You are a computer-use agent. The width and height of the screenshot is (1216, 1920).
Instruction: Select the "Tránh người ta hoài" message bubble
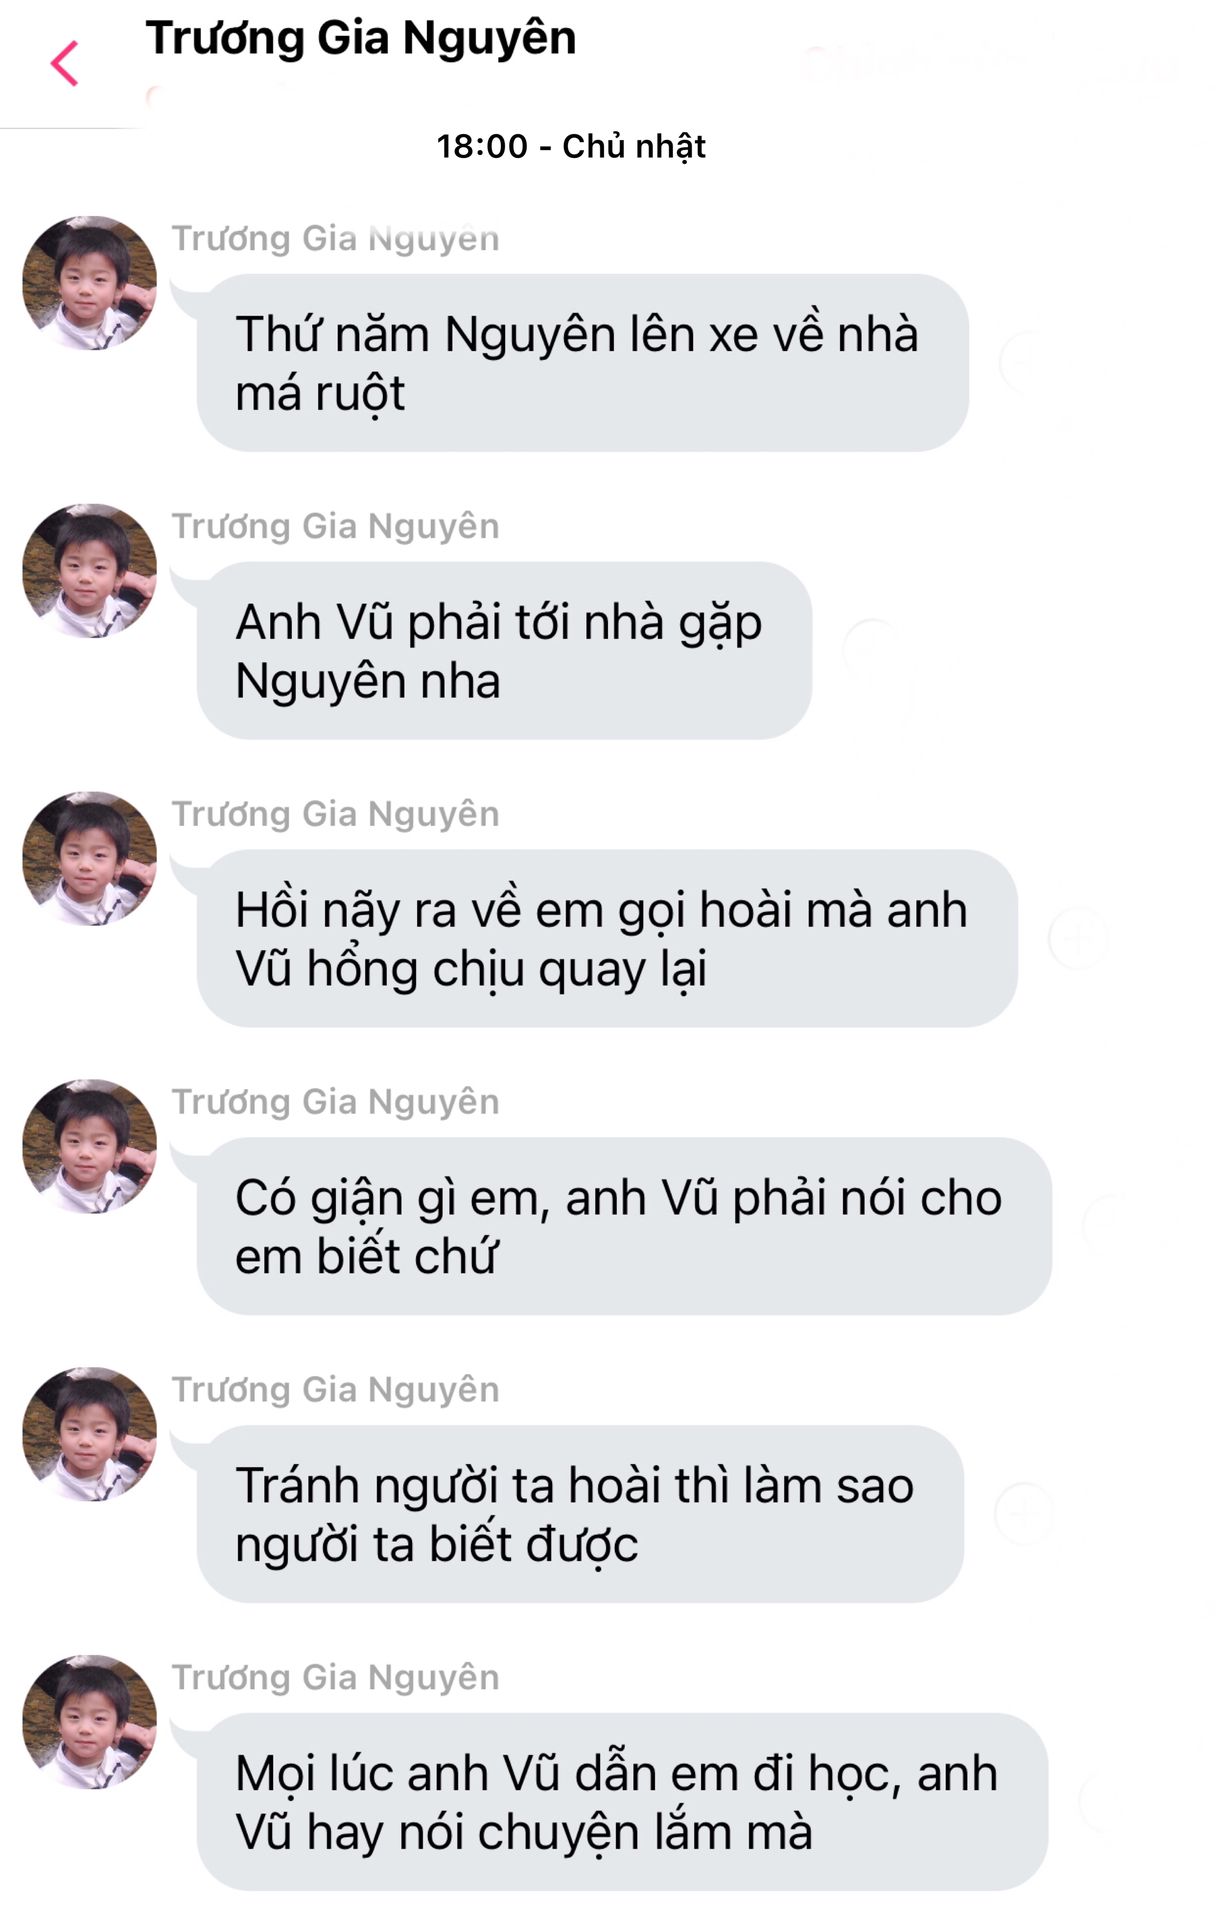pyautogui.click(x=580, y=1515)
